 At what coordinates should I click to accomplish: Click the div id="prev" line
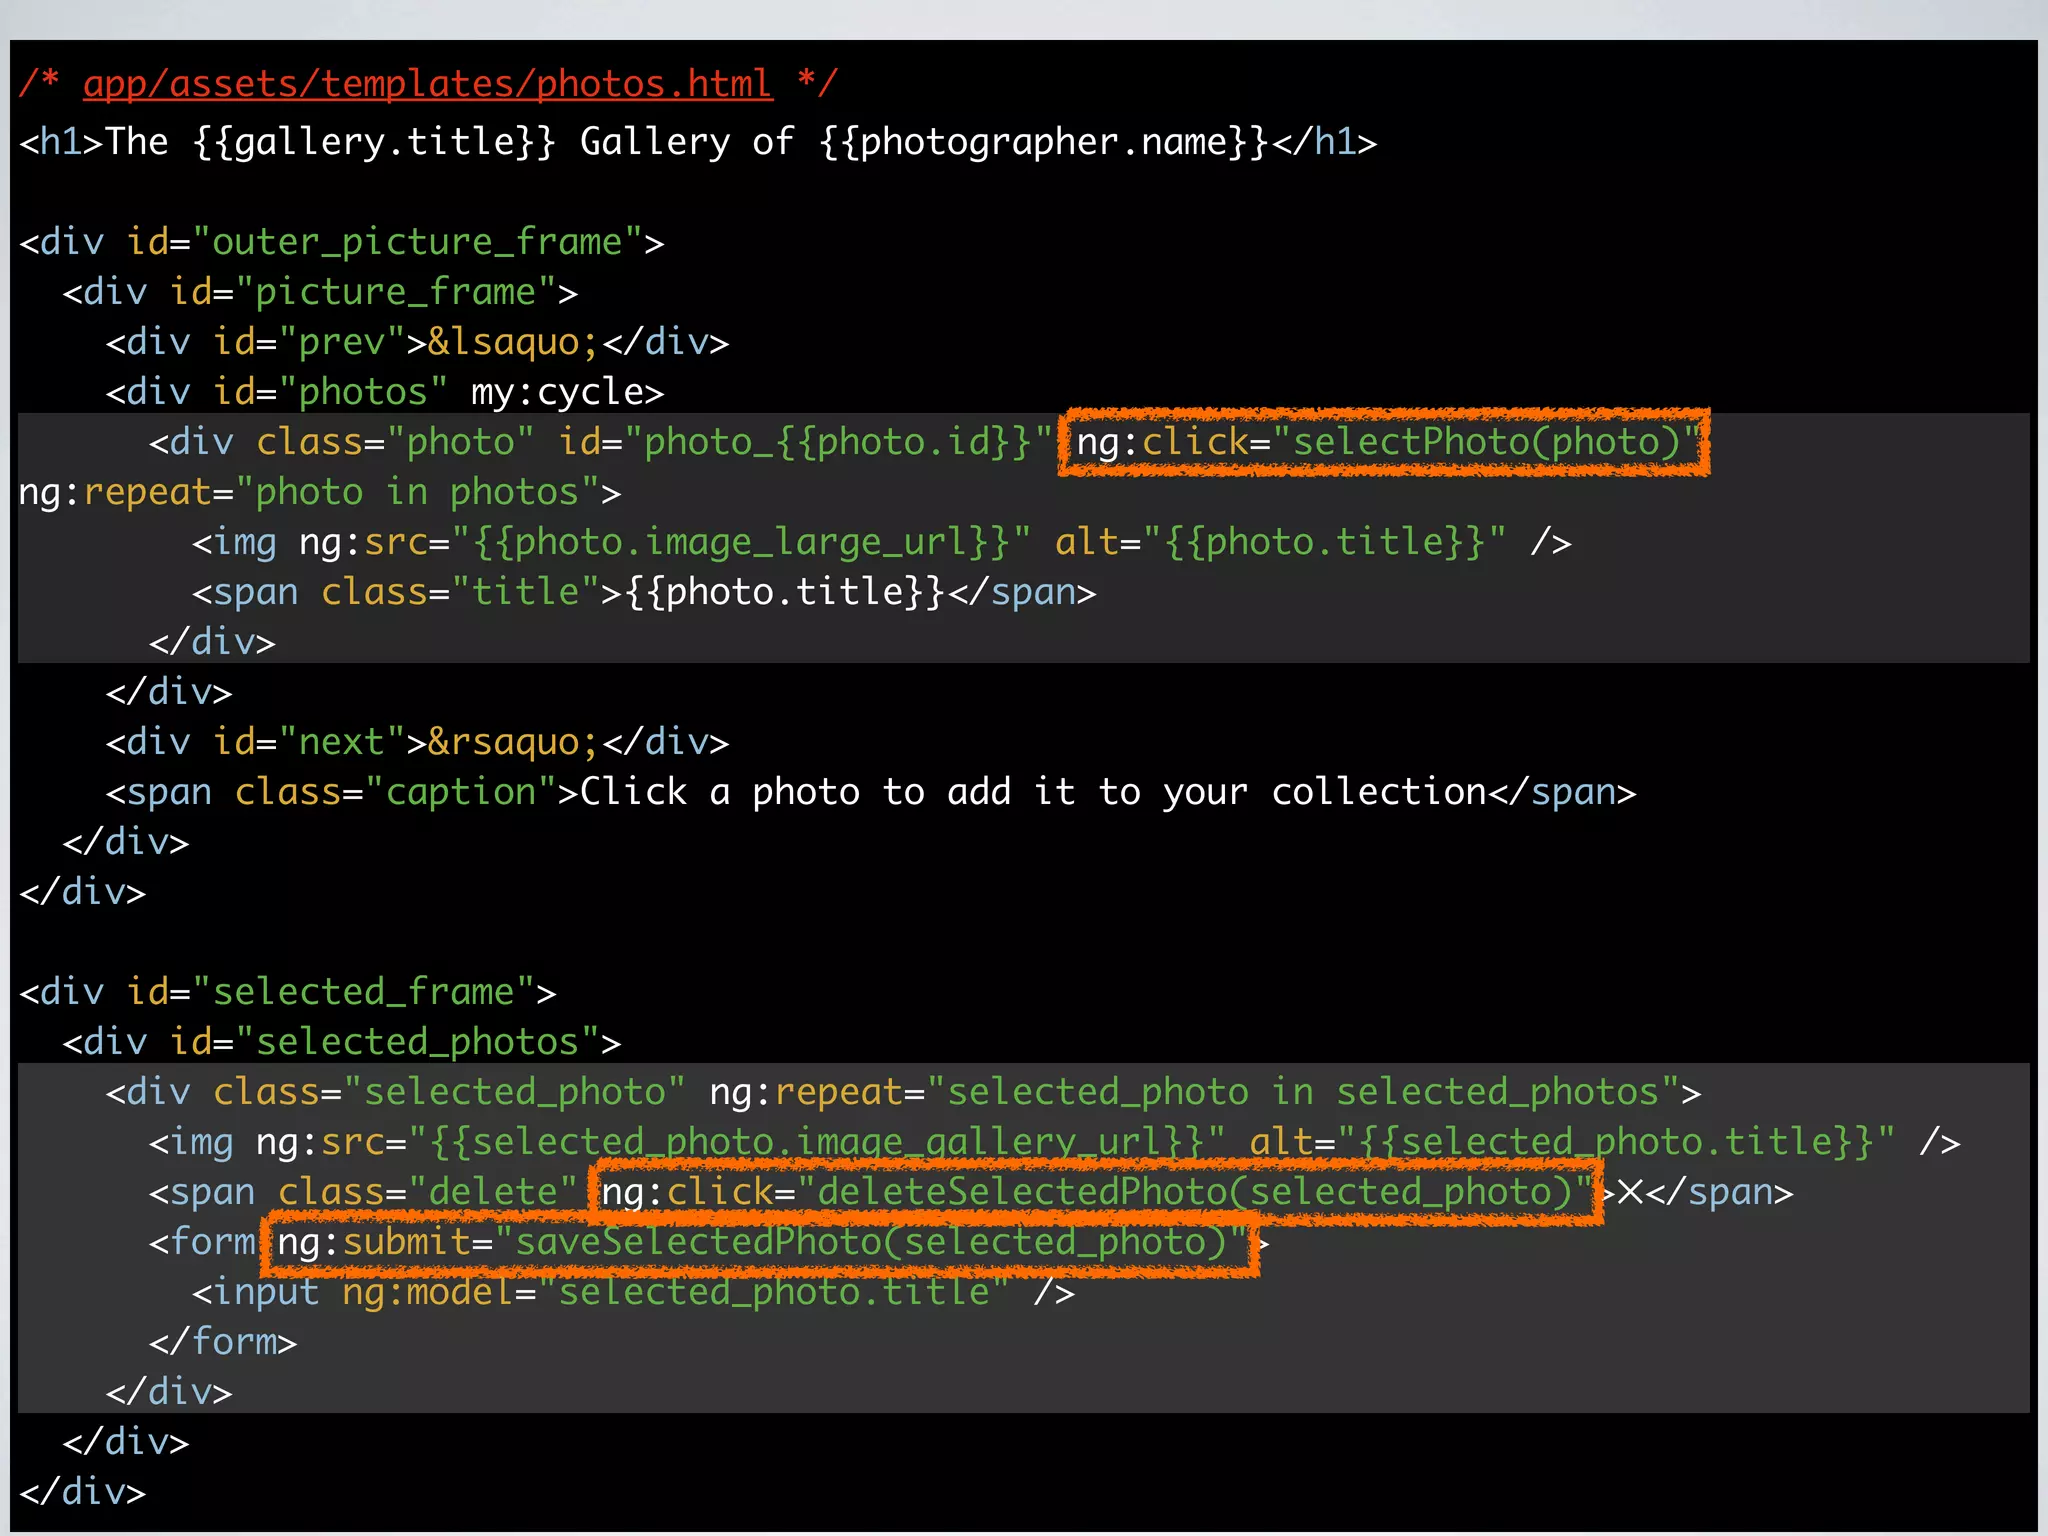(417, 343)
